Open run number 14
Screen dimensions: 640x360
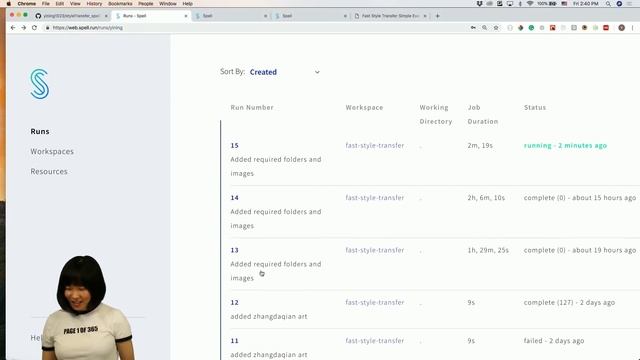234,198
